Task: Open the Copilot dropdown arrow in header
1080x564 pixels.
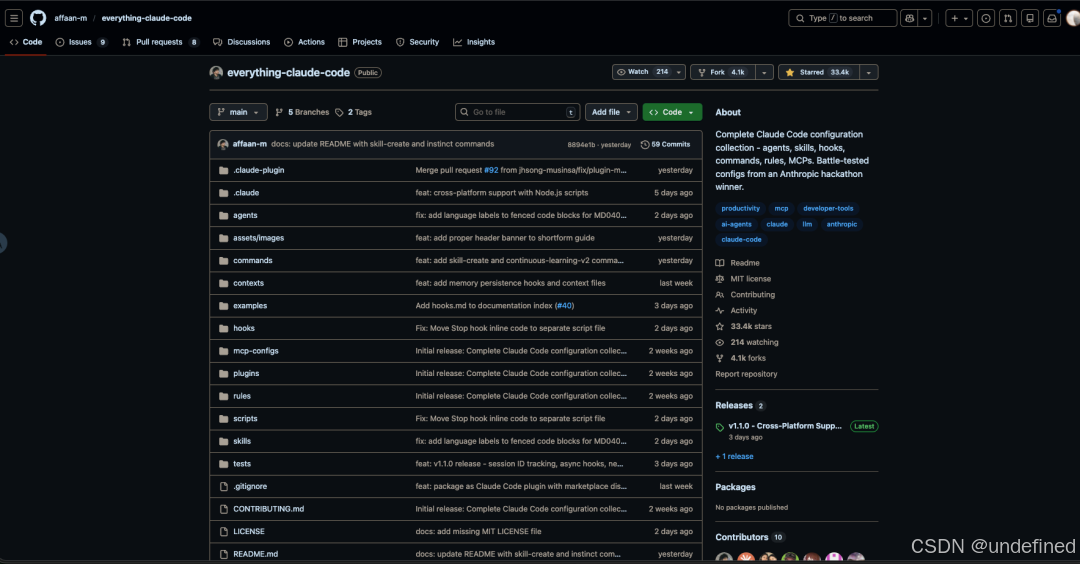Action: (925, 18)
